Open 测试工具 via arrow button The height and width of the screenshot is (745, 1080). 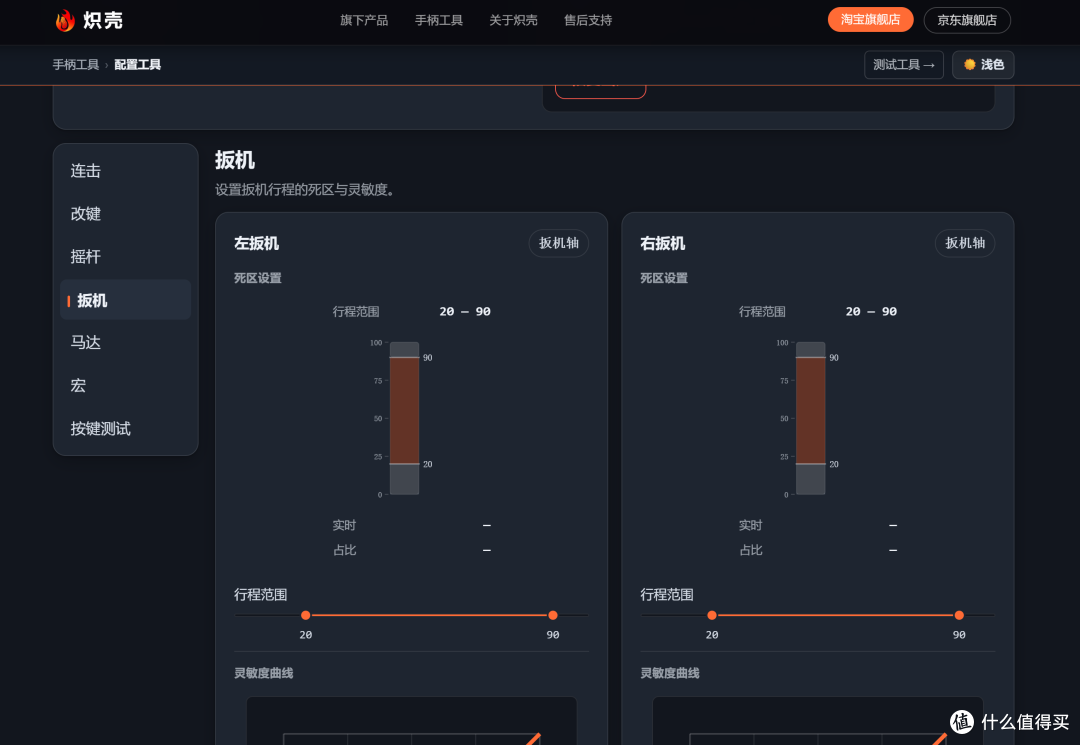pos(904,65)
